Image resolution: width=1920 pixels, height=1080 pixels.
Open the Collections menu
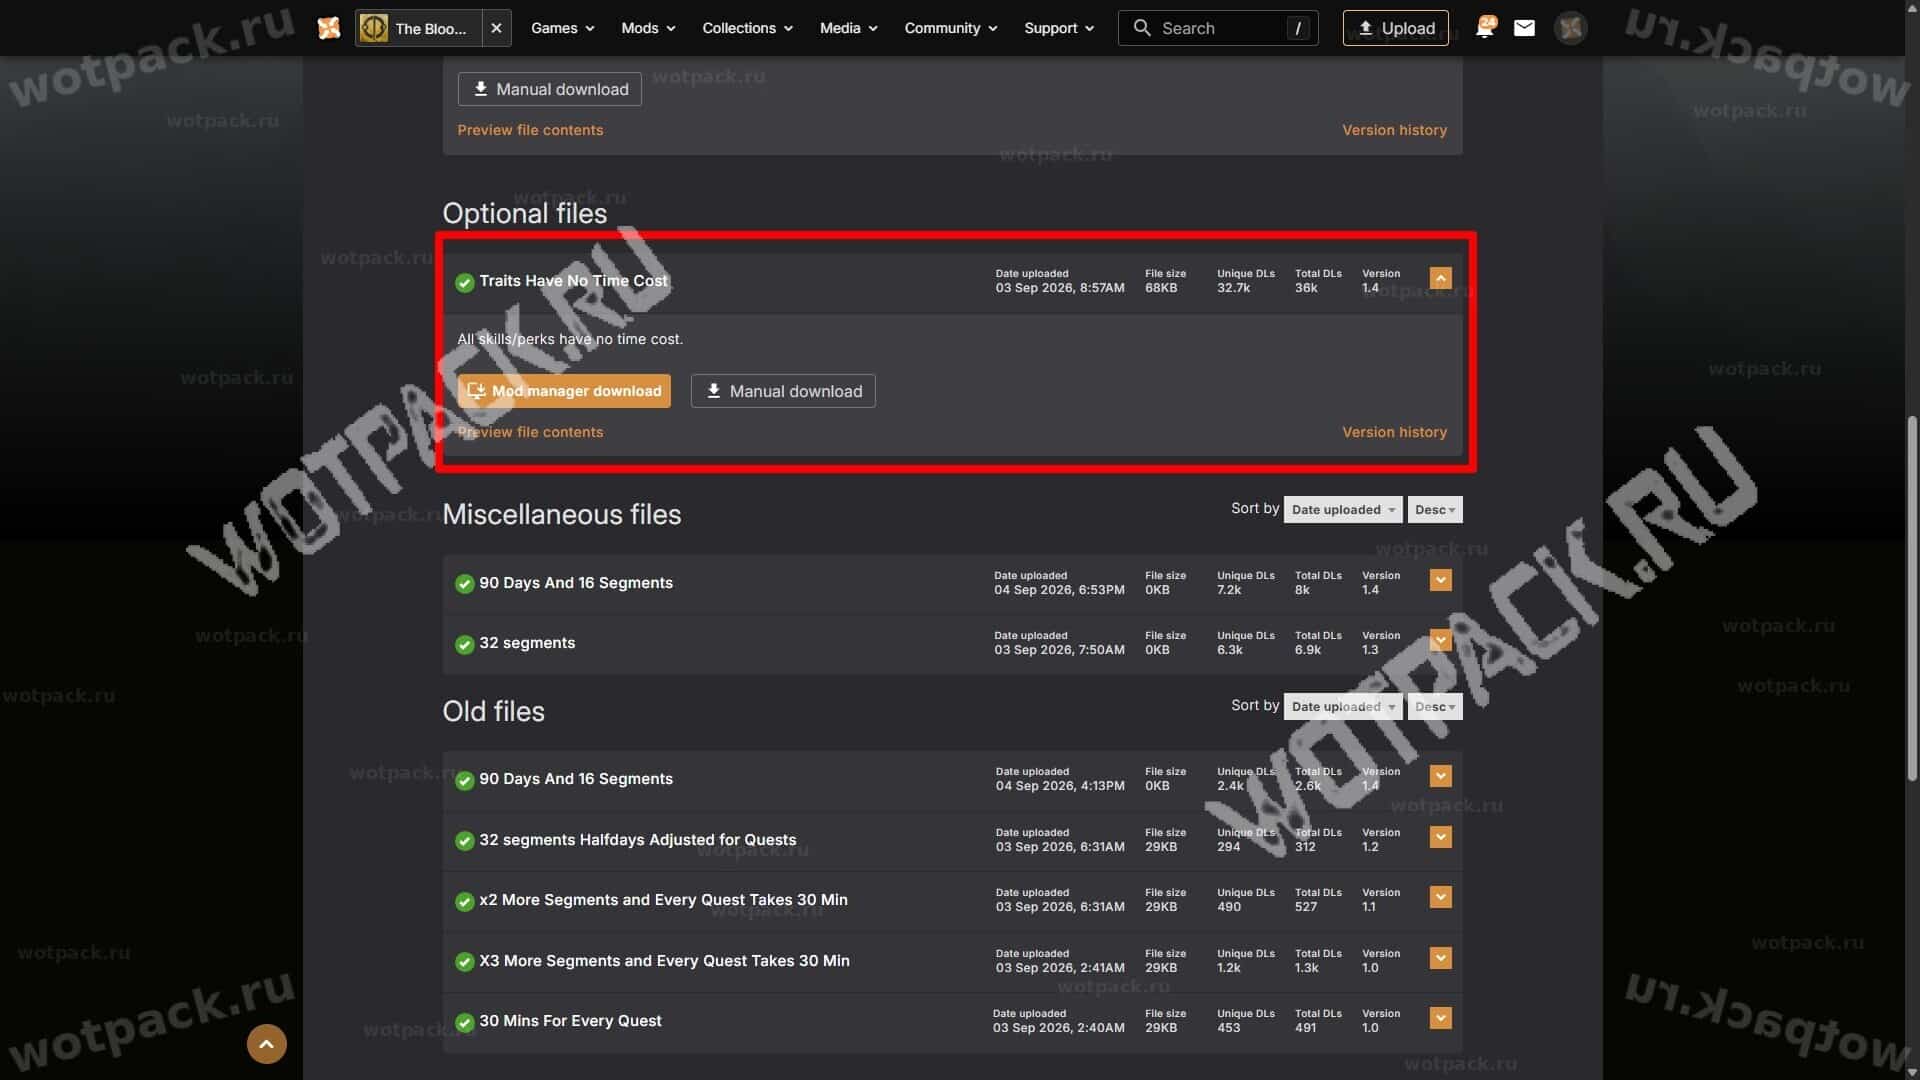[x=747, y=28]
